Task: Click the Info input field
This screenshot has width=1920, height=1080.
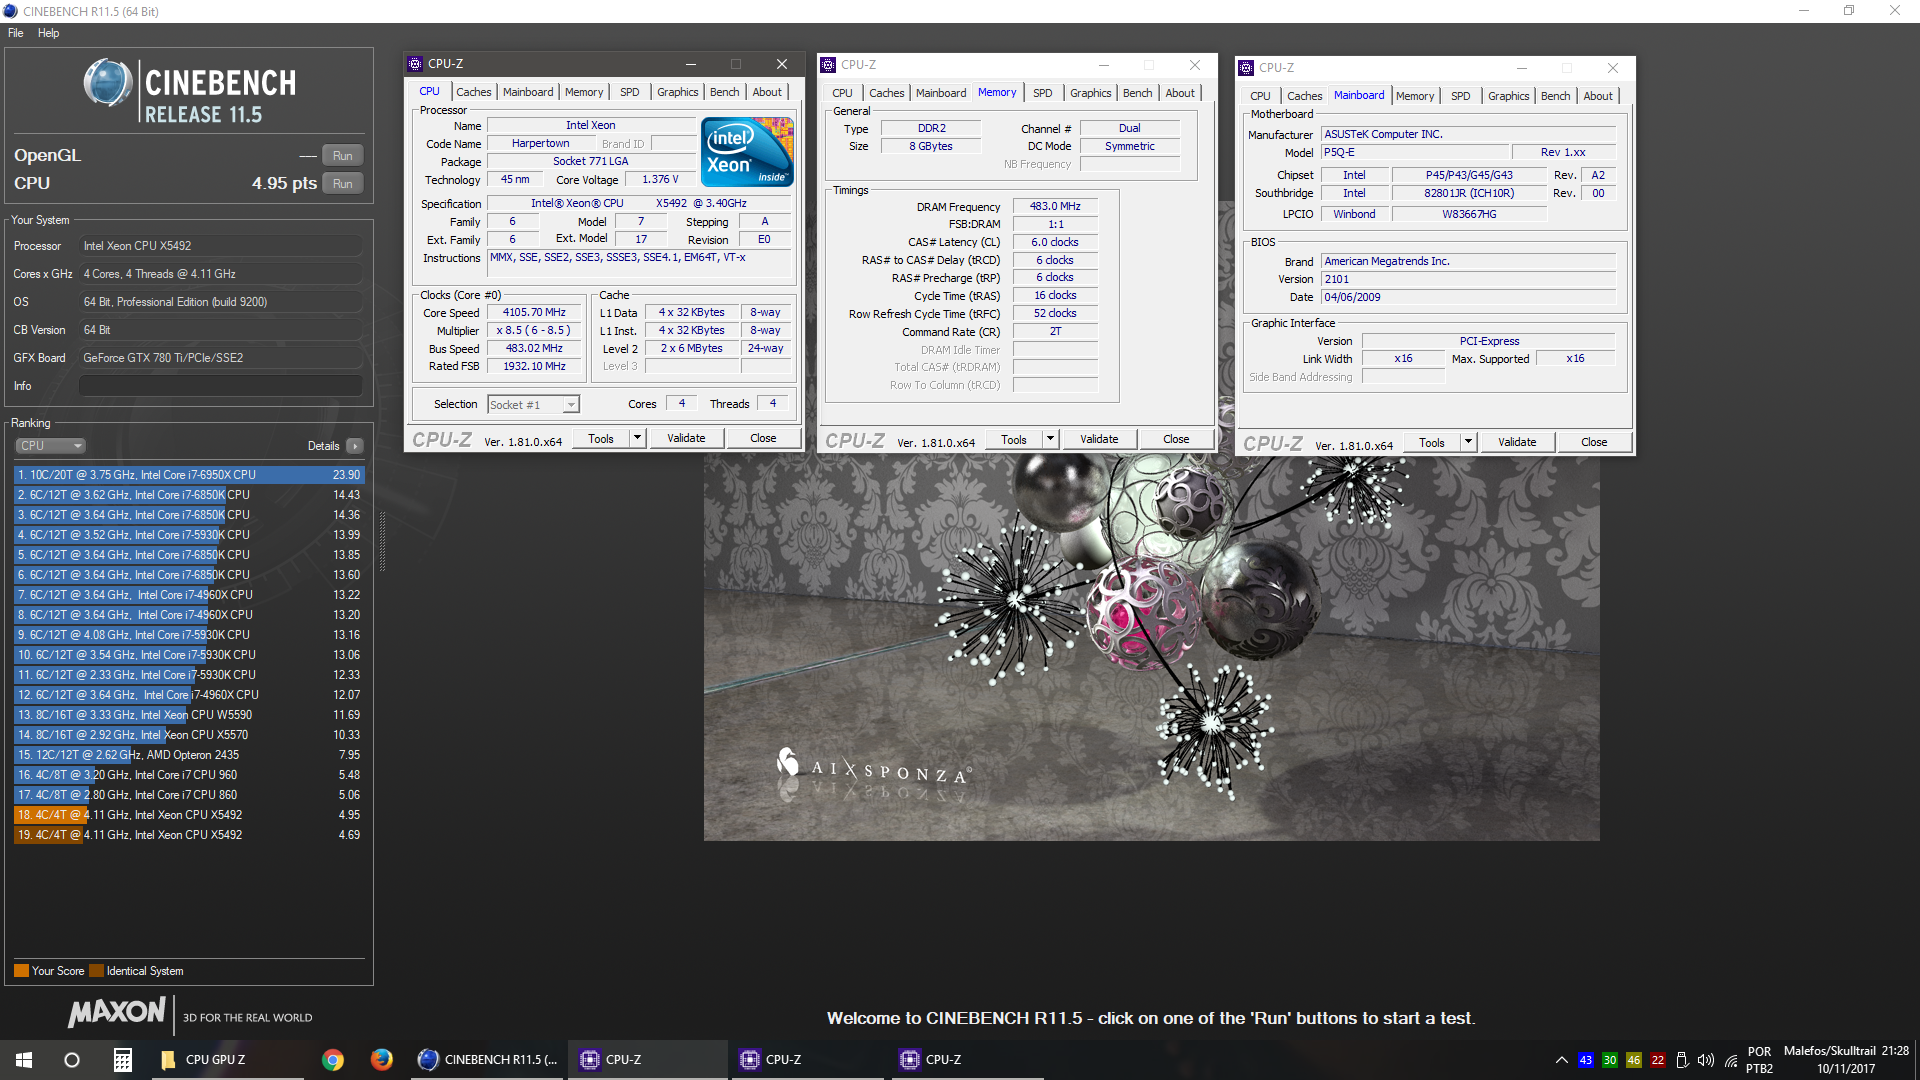Action: (221, 386)
